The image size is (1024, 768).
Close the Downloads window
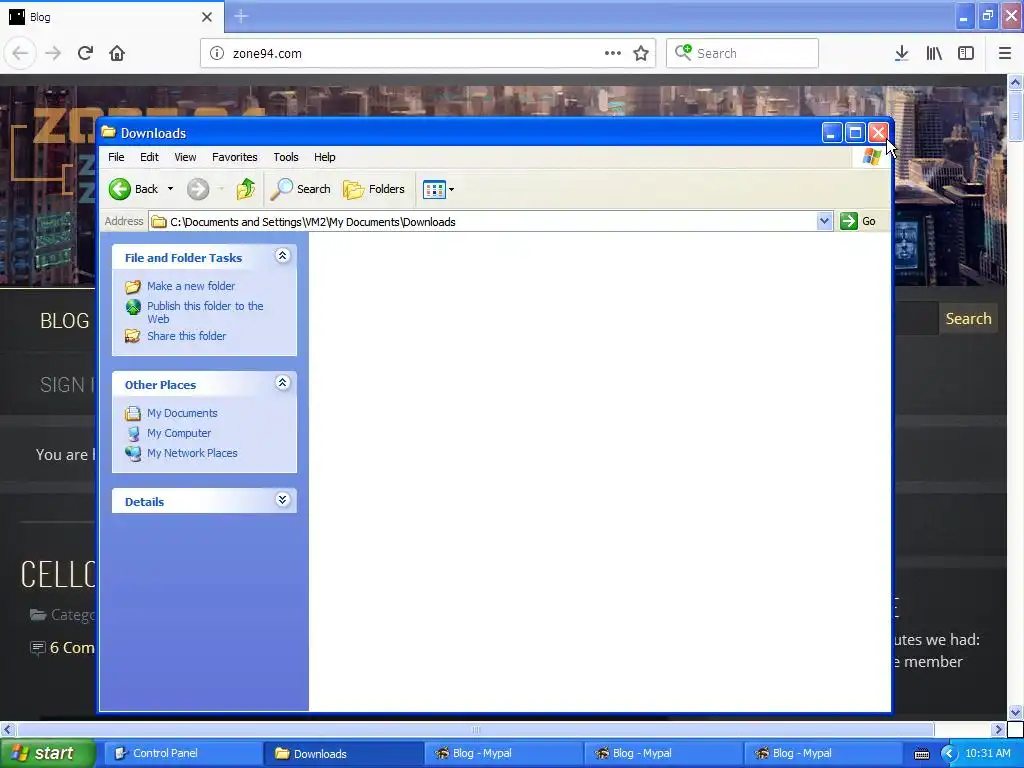(878, 133)
